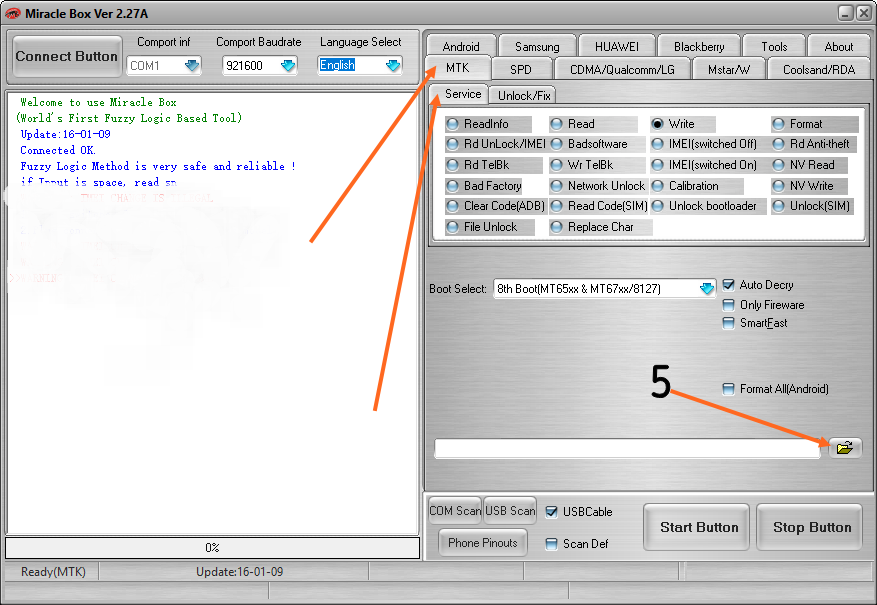
Task: Switch to the Android tab
Action: click(461, 46)
